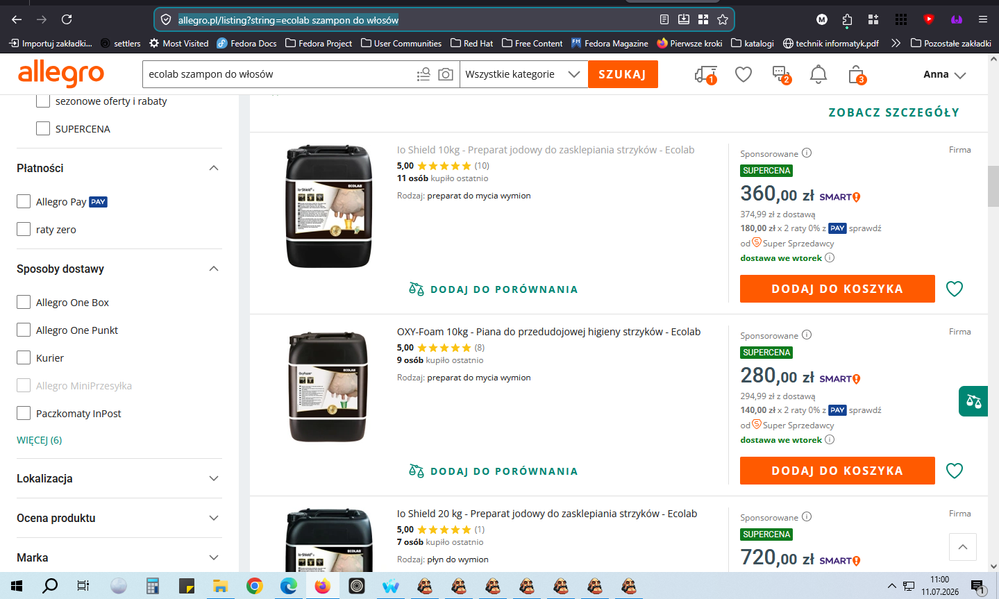Open image search camera icon

click(445, 75)
